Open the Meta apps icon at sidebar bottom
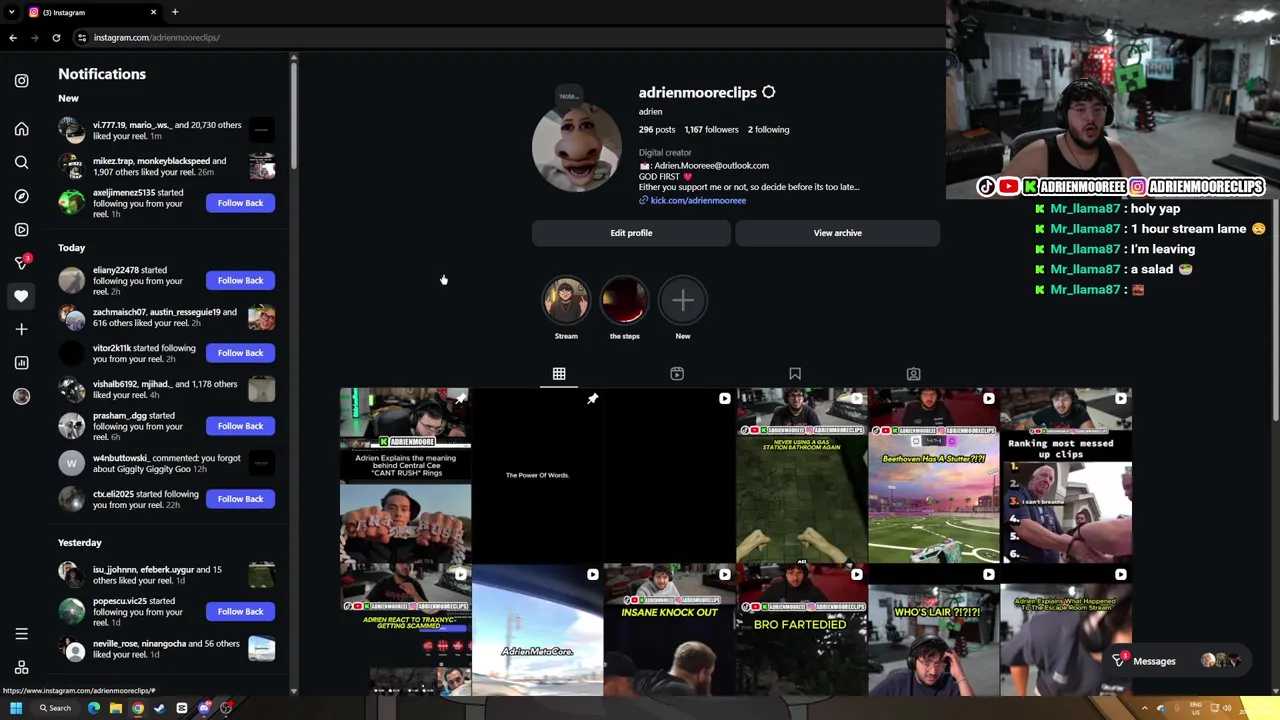This screenshot has height=720, width=1280. (x=21, y=667)
